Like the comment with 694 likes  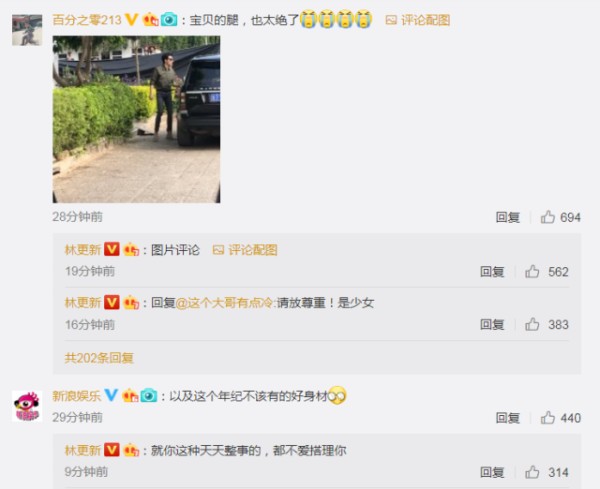(x=560, y=217)
